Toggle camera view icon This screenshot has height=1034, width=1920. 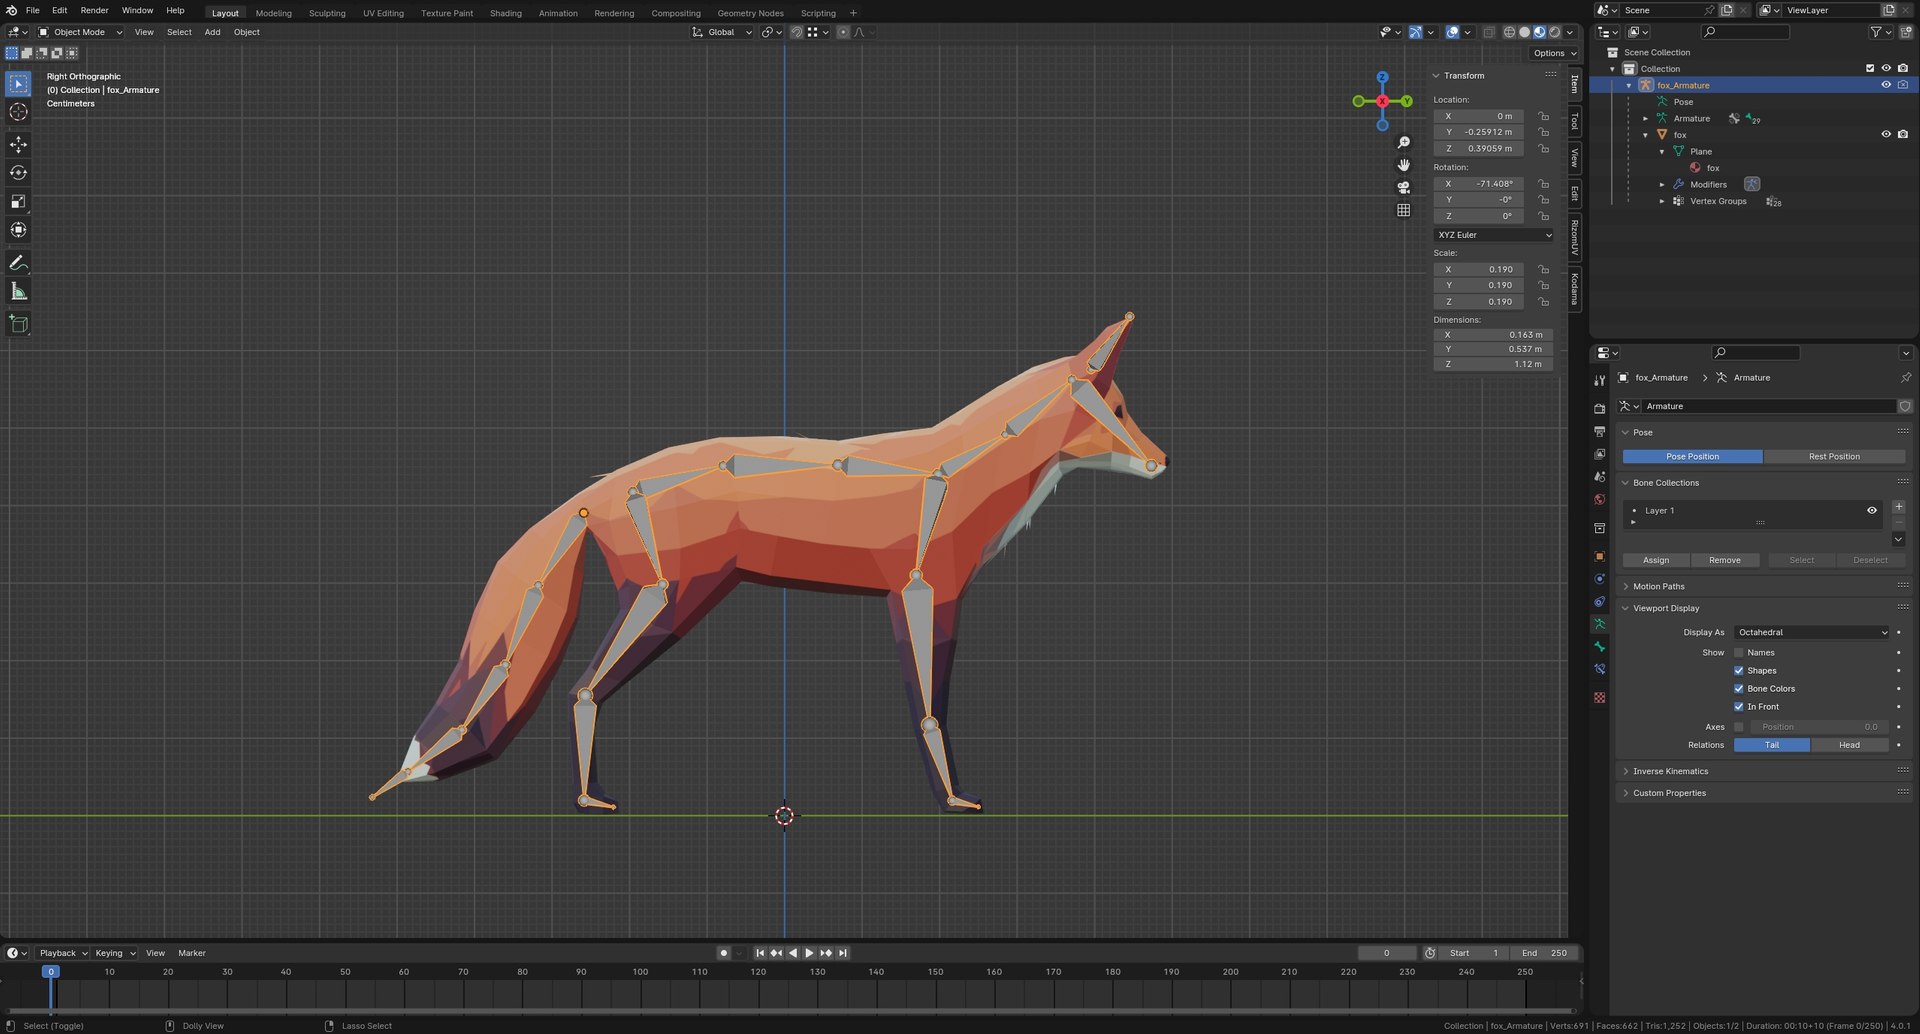coord(1403,187)
